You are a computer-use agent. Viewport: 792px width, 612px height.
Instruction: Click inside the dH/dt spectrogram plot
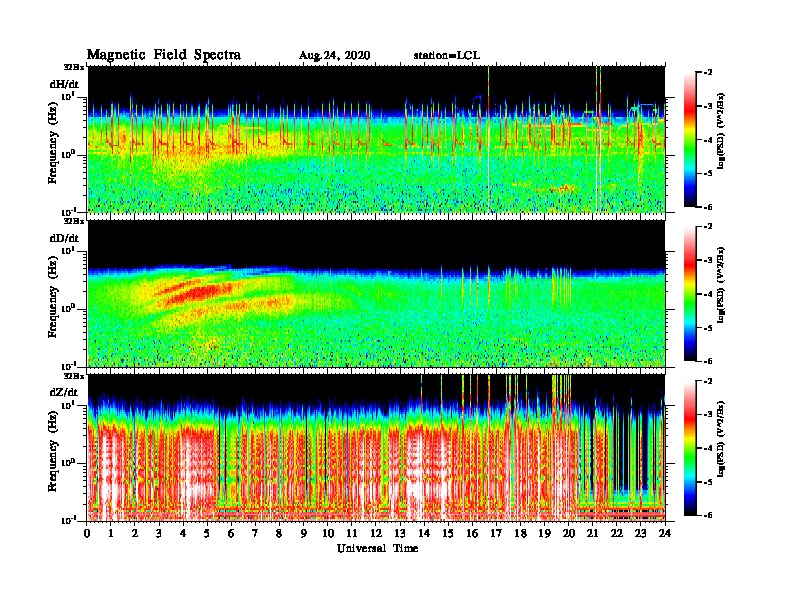pos(377,139)
